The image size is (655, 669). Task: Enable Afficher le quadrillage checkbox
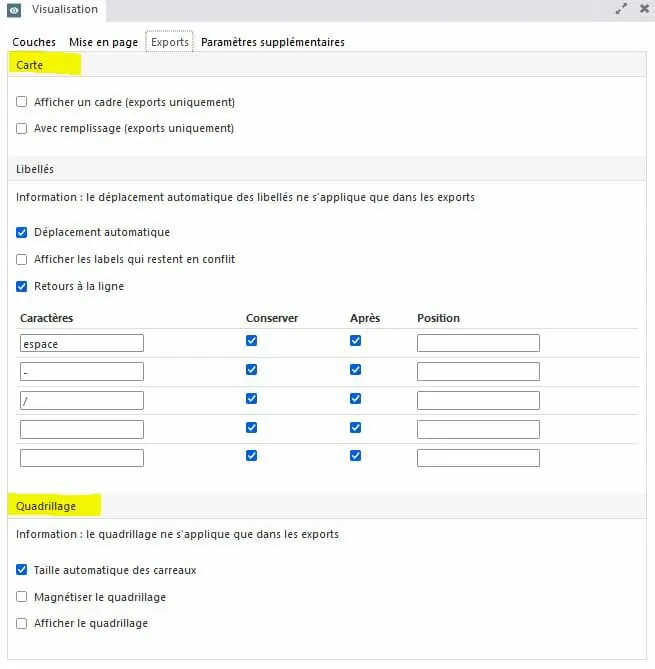click(22, 623)
